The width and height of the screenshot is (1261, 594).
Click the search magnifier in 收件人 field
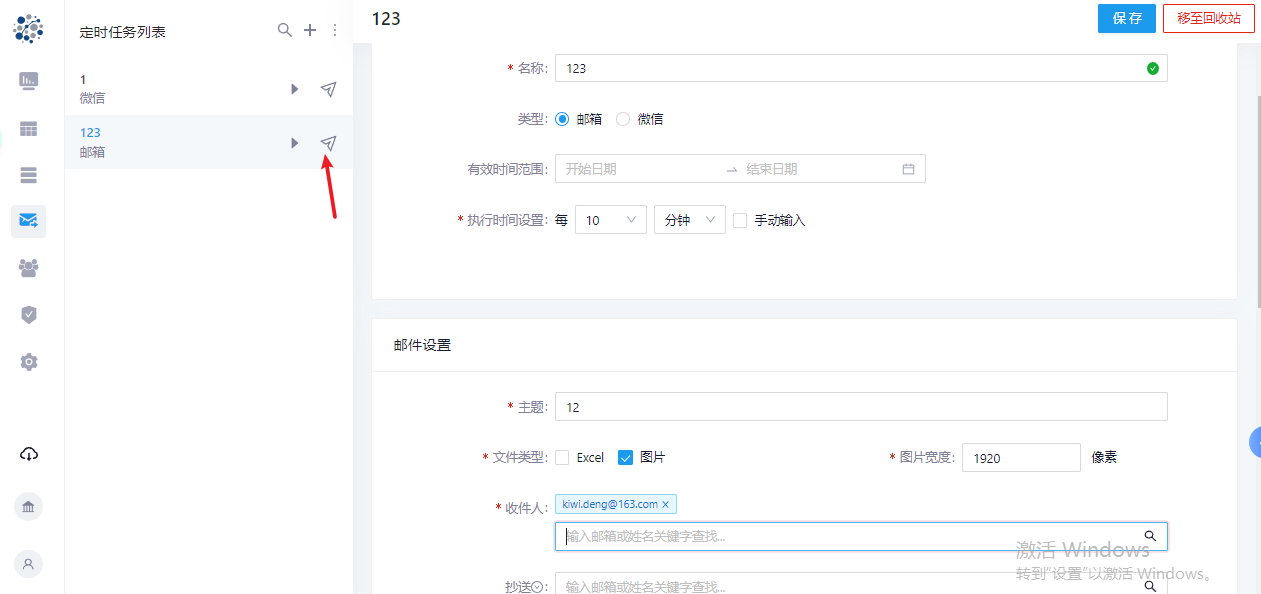pos(1150,536)
